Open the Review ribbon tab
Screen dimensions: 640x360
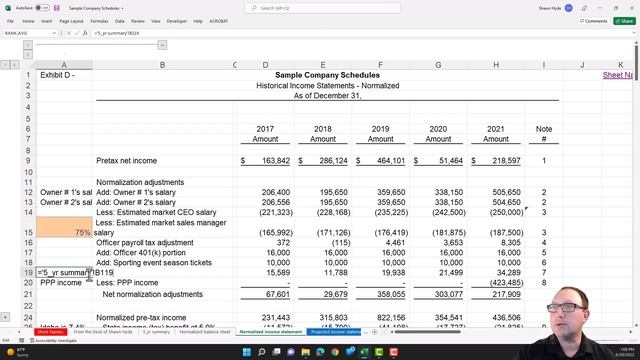pyautogui.click(x=138, y=21)
